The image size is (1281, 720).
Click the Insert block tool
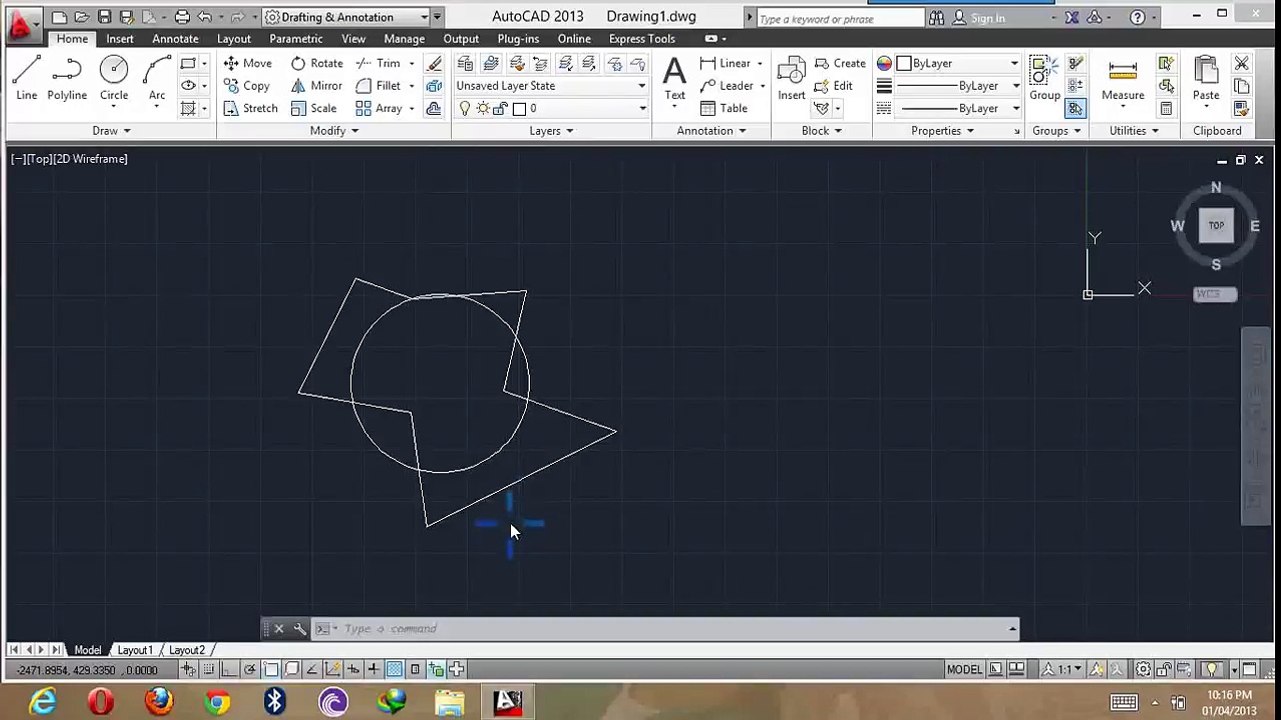791,79
